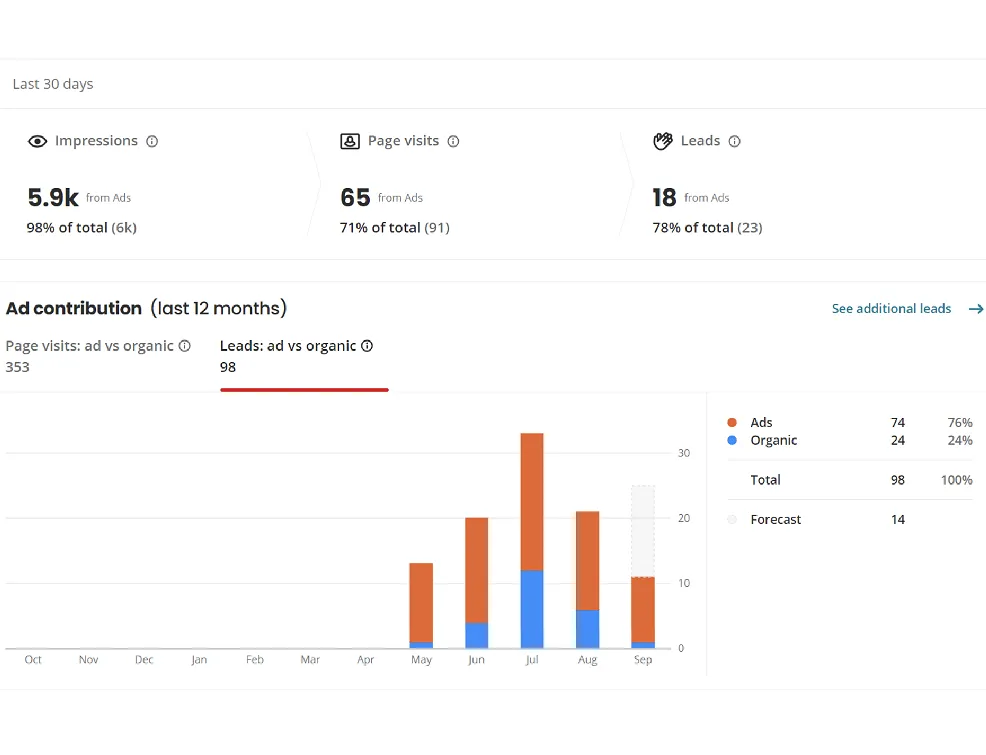Click the info icon beside Impressions

click(x=152, y=142)
